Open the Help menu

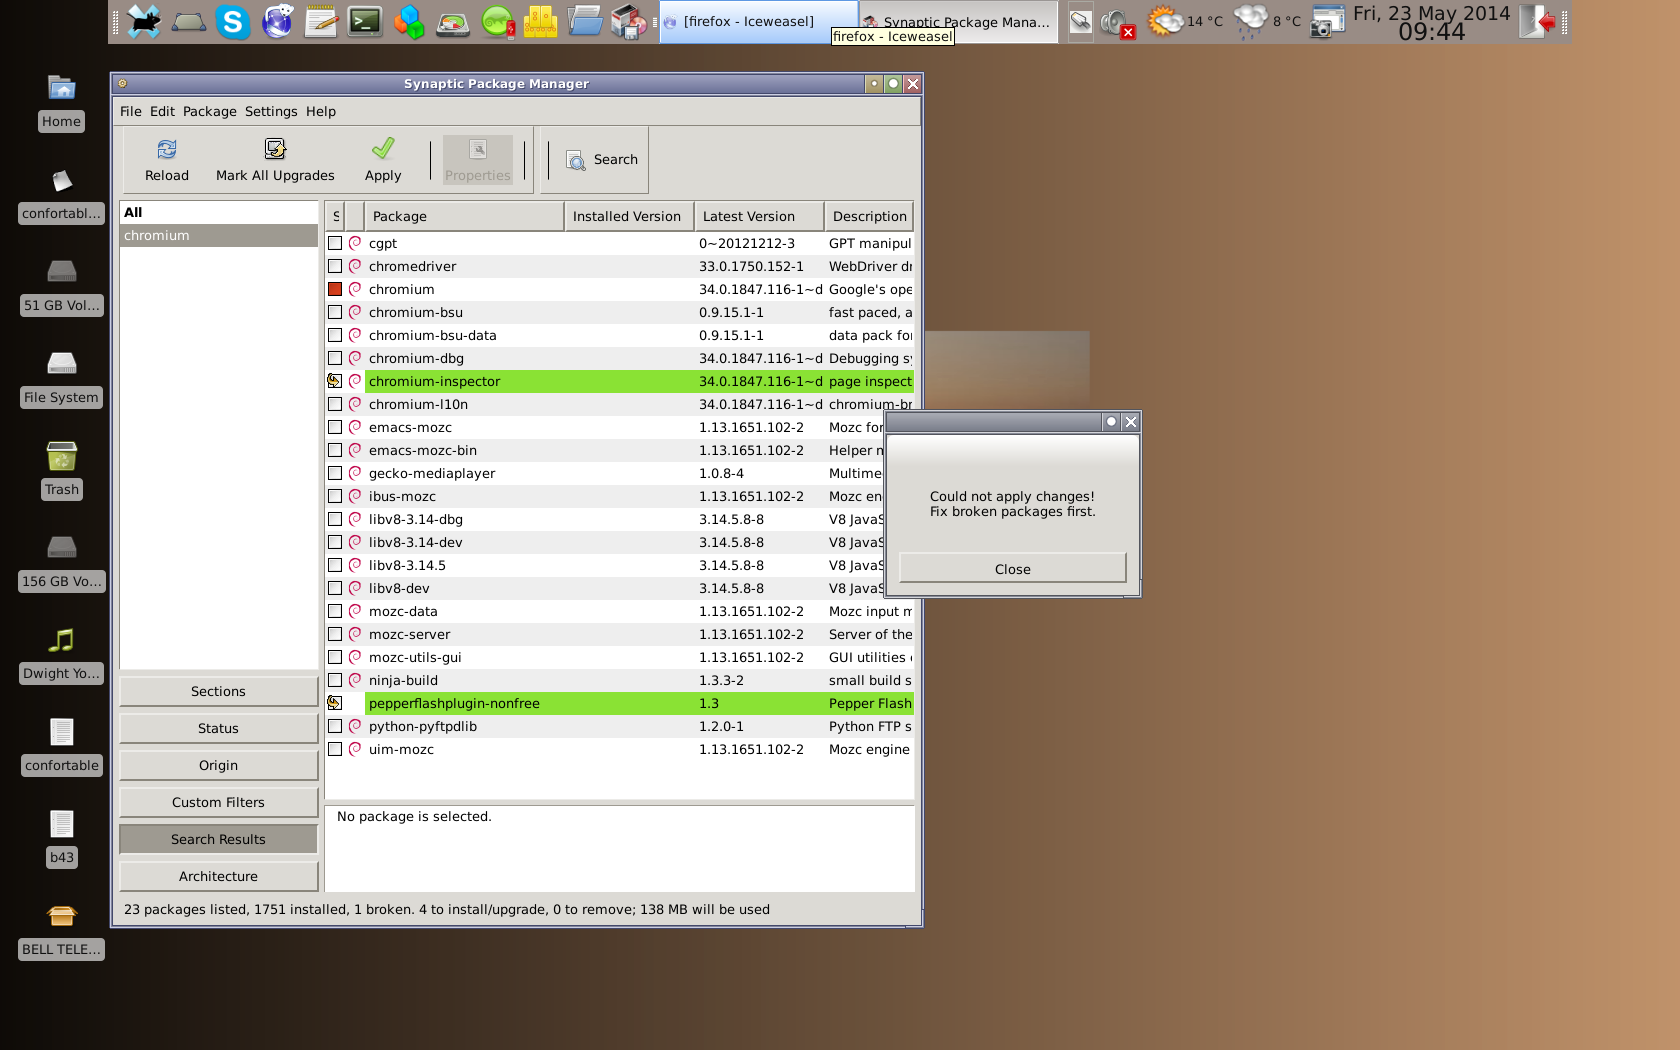pyautogui.click(x=321, y=111)
